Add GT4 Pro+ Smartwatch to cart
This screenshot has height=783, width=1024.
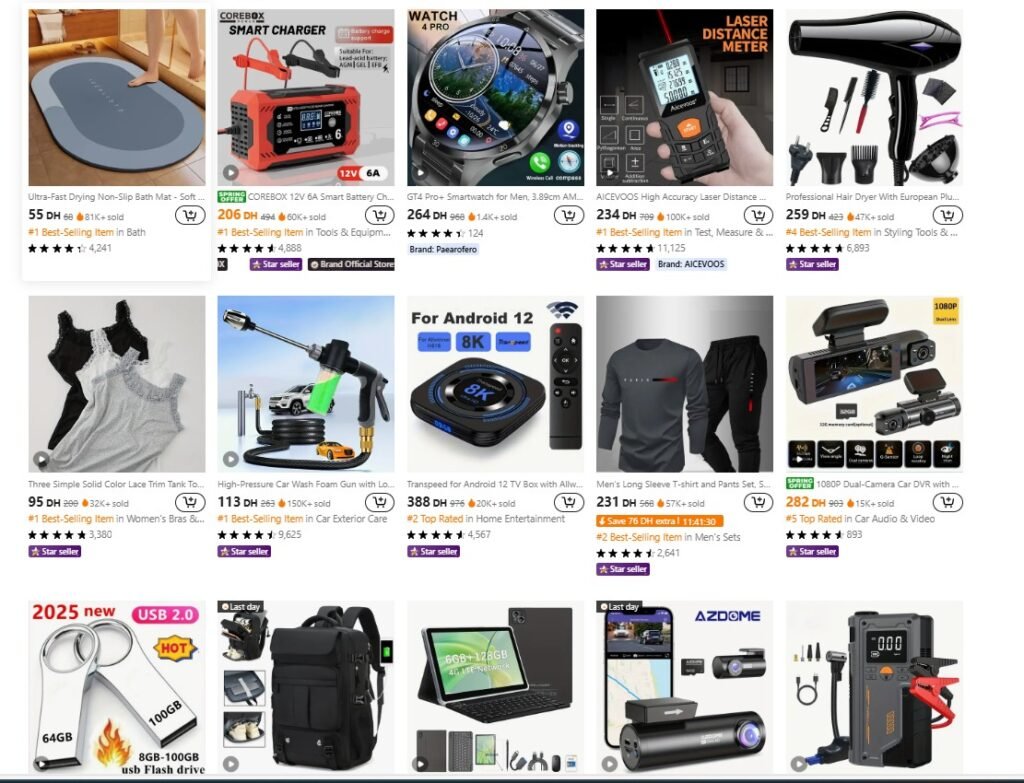point(569,215)
